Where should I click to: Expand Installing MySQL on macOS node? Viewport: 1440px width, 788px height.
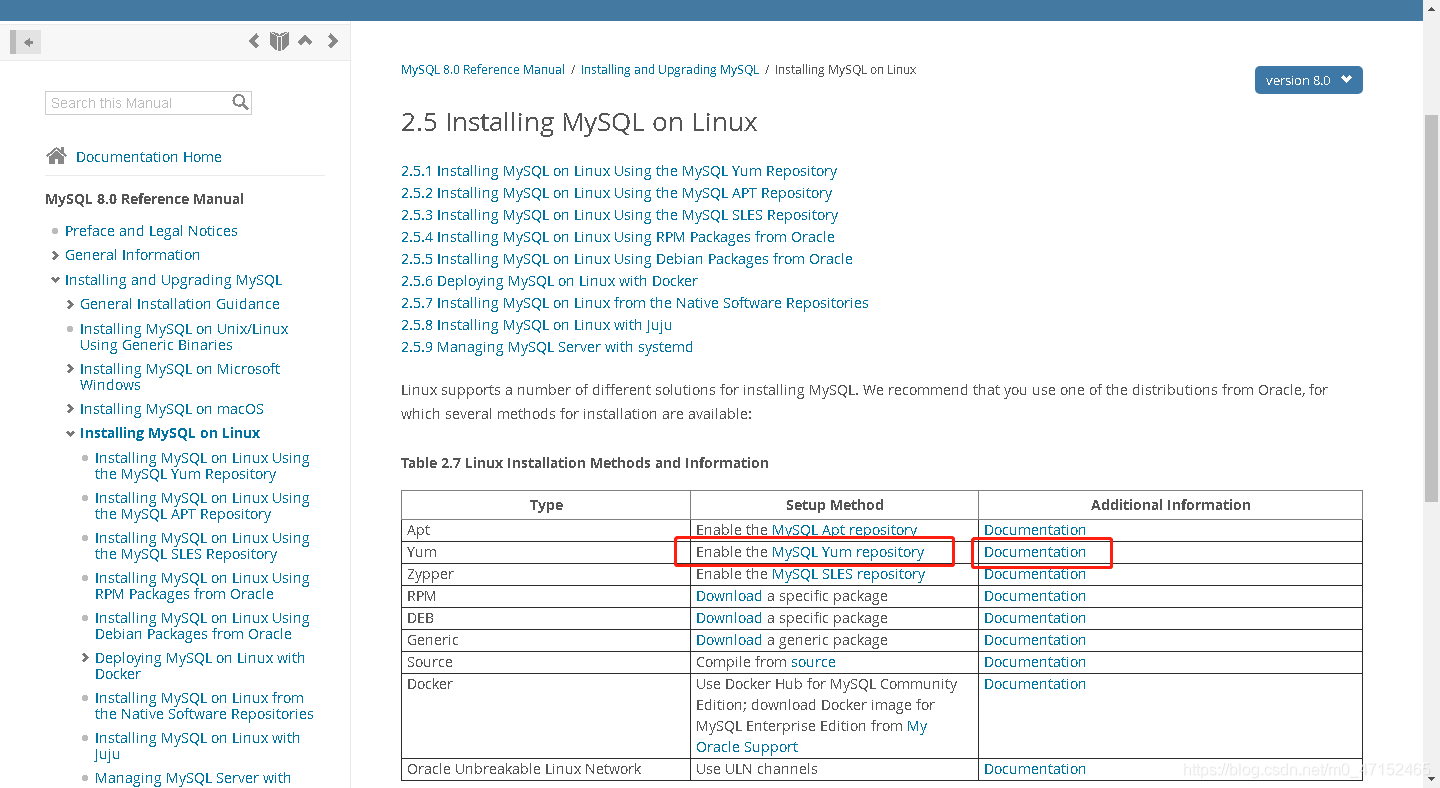tap(70, 410)
